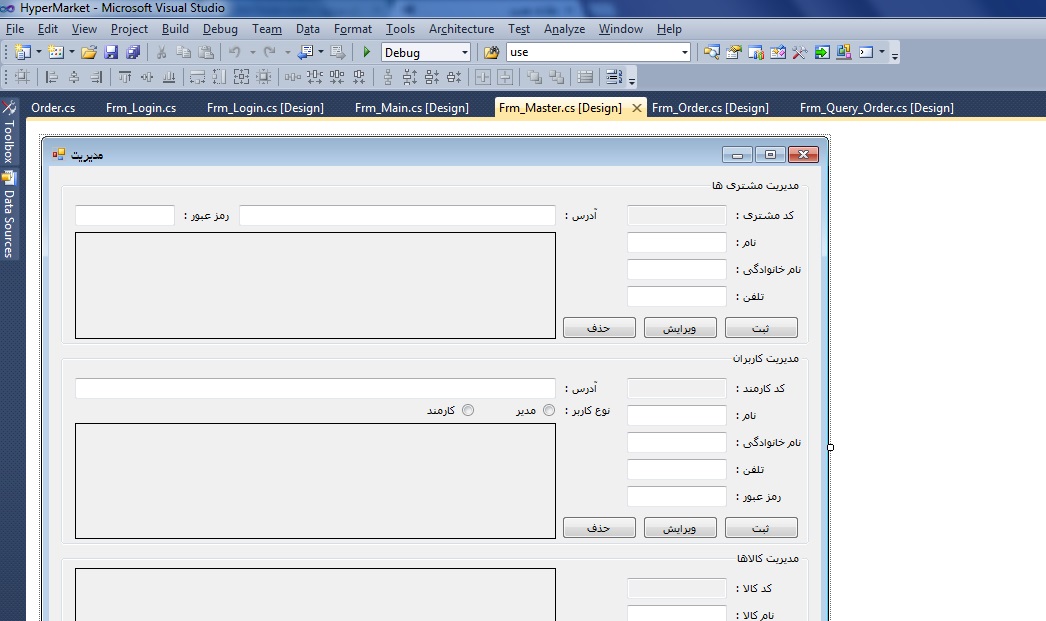Select the کارمند radio button
Image resolution: width=1046 pixels, height=621 pixels.
[467, 410]
